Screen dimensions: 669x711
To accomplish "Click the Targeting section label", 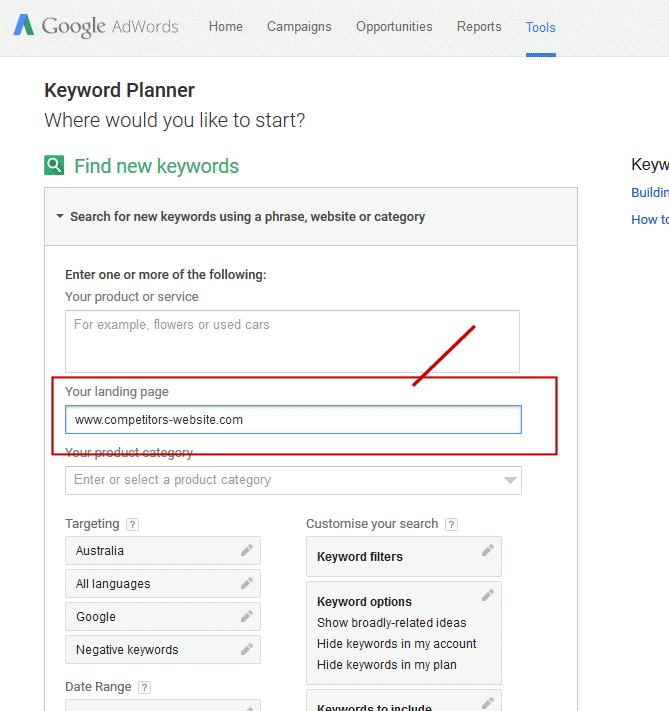I will (x=92, y=524).
